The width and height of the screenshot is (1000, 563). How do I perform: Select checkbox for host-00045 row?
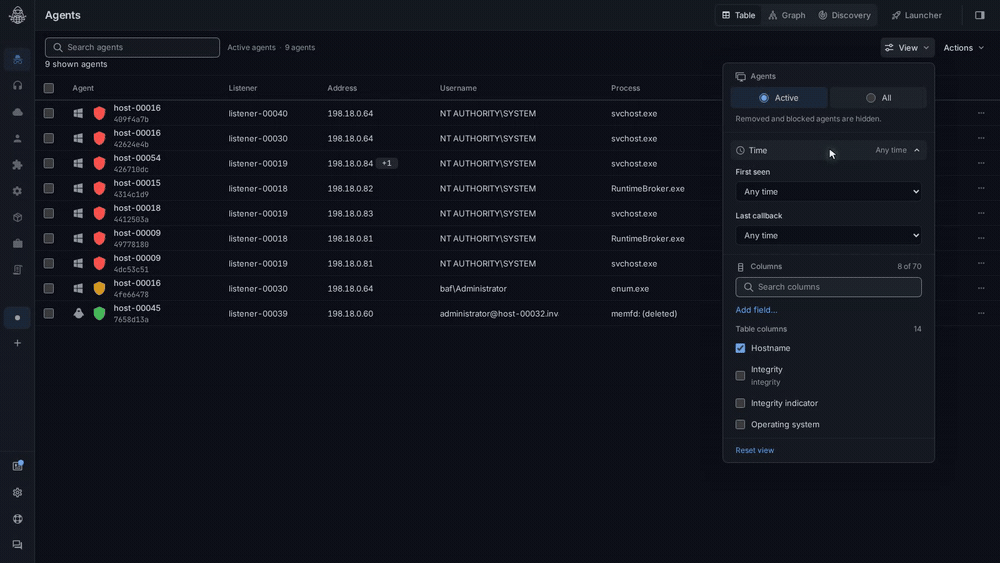(x=48, y=313)
